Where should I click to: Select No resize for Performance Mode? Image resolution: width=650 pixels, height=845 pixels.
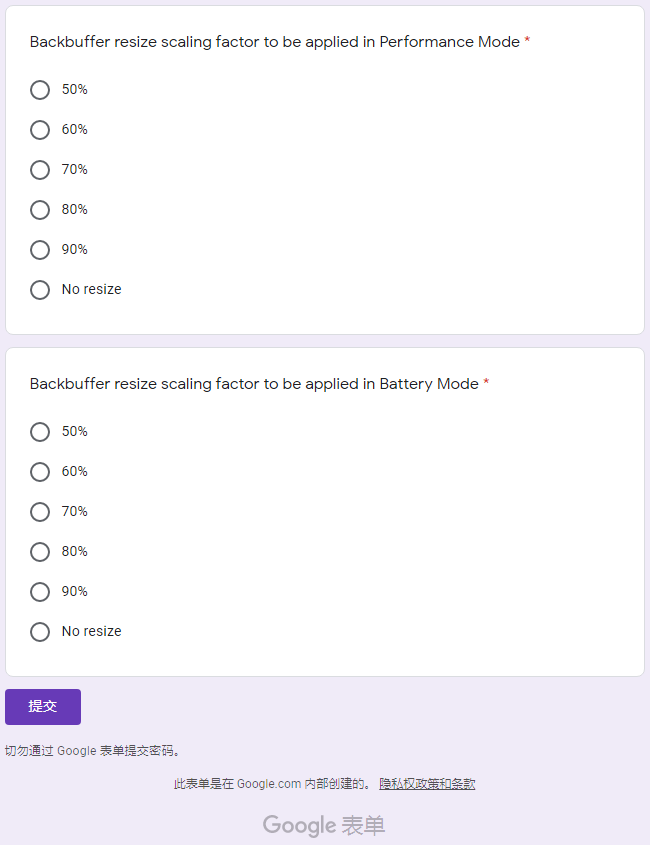(x=40, y=290)
